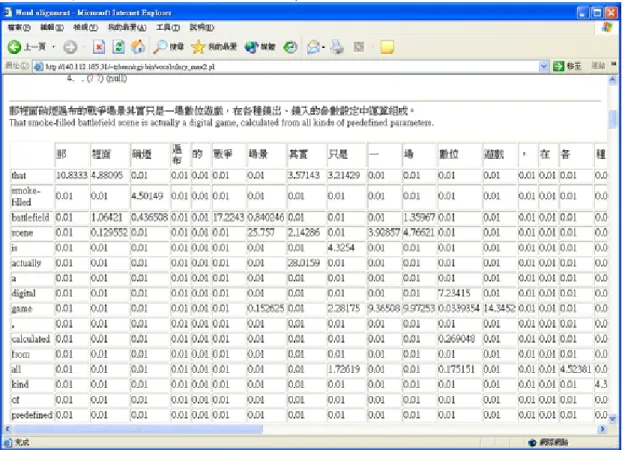
Task: Click the horizontal scrollbar thumb
Action: pyautogui.click(x=138, y=429)
